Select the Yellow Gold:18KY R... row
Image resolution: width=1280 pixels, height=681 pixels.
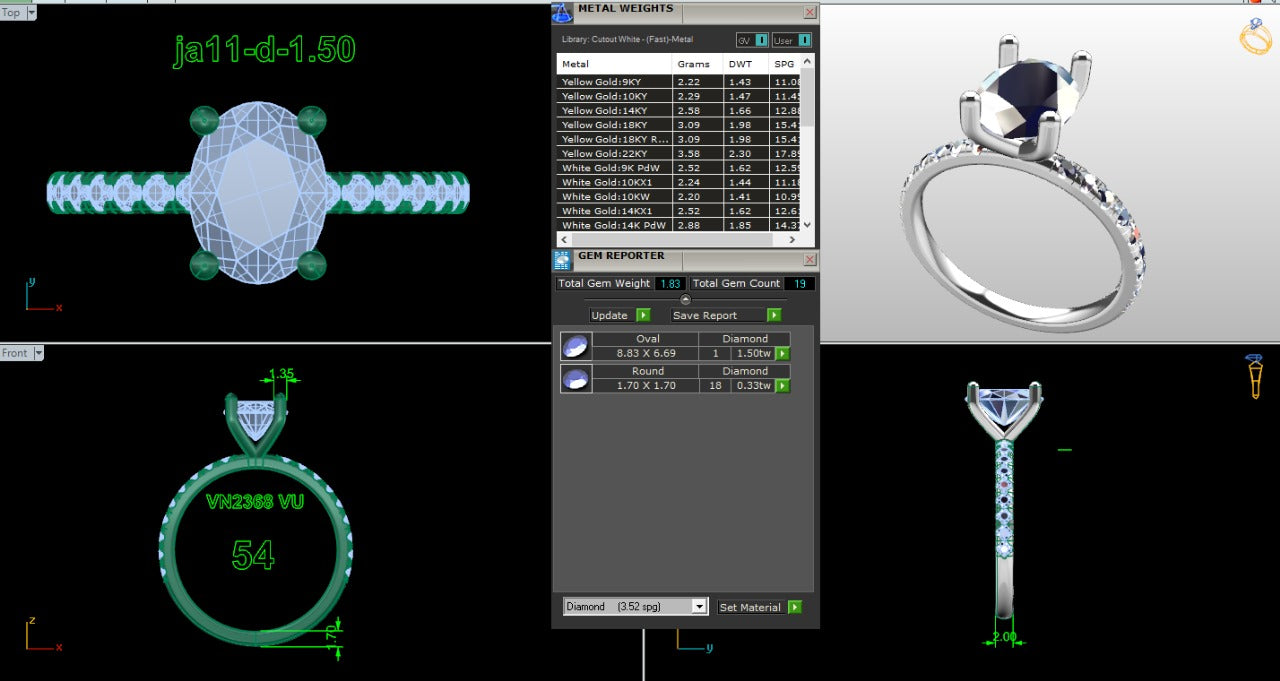(679, 139)
